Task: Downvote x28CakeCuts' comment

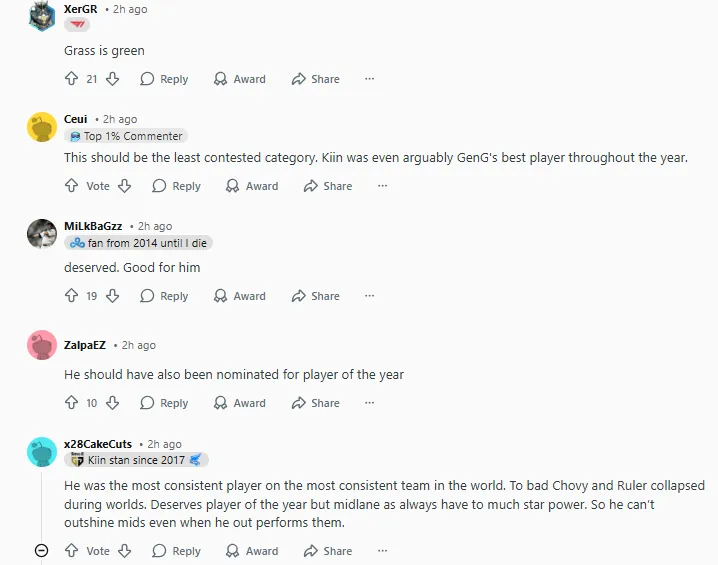Action: pyautogui.click(x=125, y=551)
